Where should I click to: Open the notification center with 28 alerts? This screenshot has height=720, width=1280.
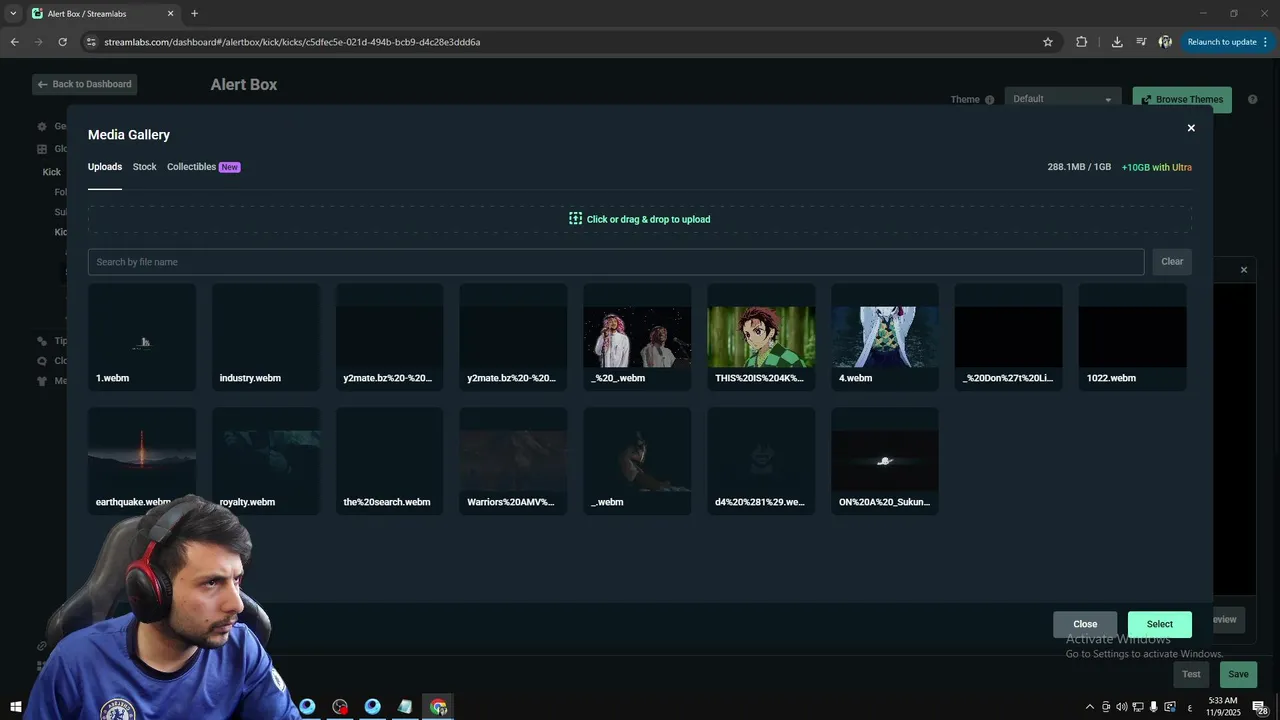(x=1262, y=707)
